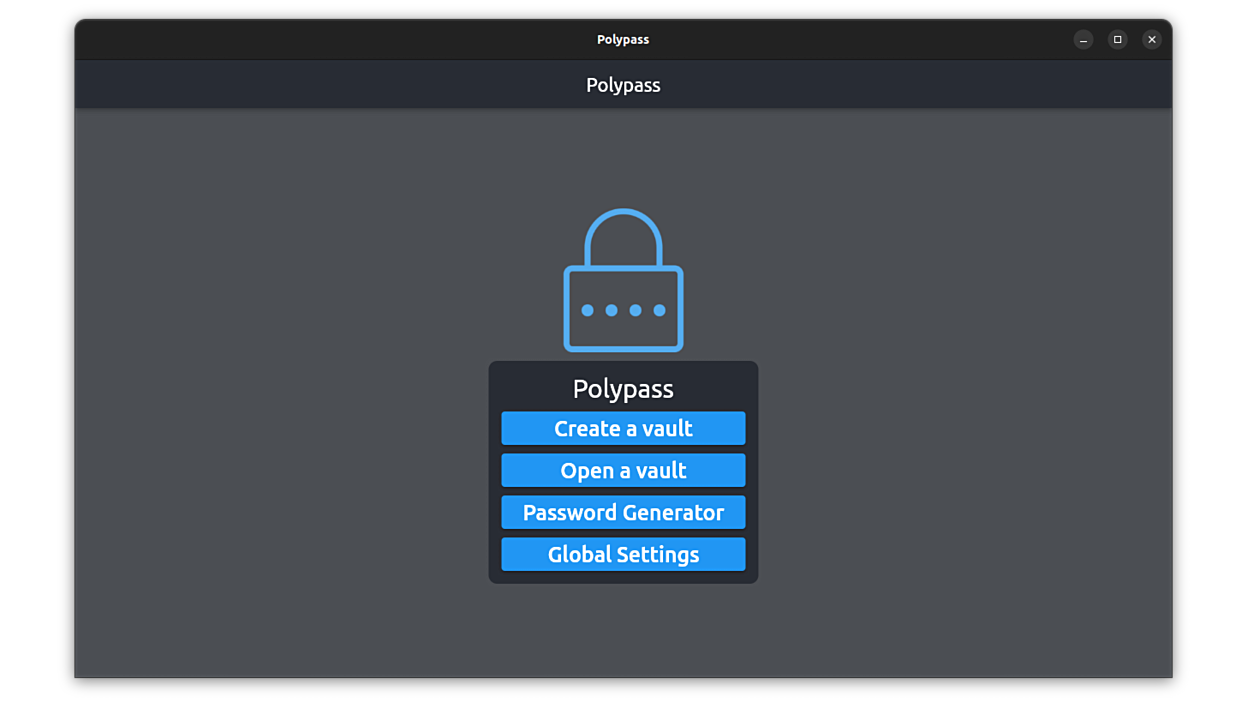Select the Polypass heading inside the menu card

pos(623,389)
